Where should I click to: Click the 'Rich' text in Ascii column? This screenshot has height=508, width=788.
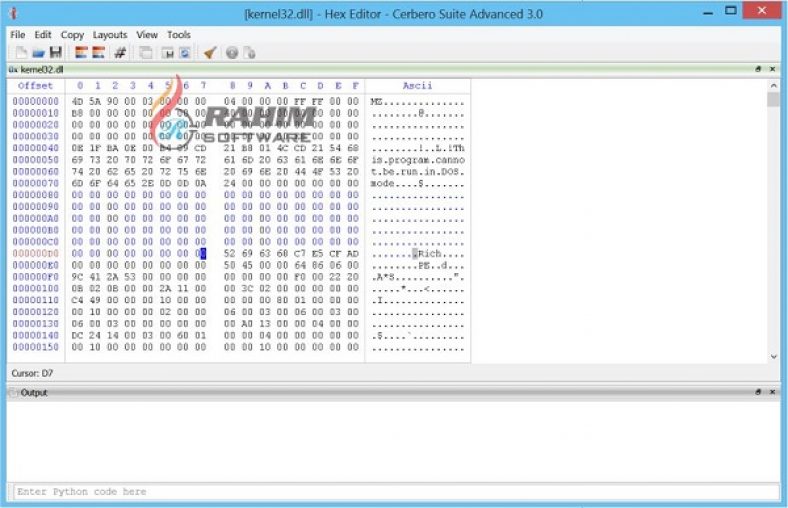[x=430, y=254]
